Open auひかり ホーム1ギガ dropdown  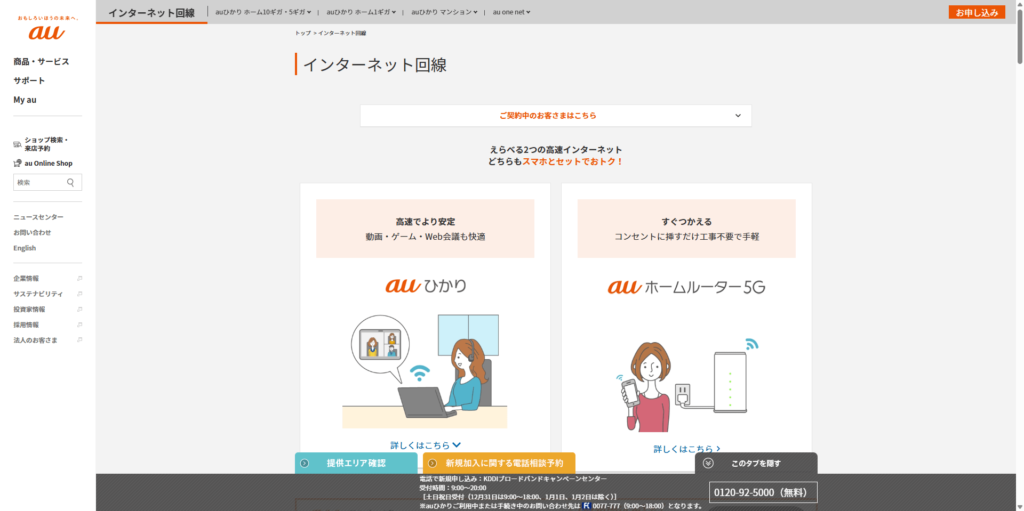tap(361, 12)
